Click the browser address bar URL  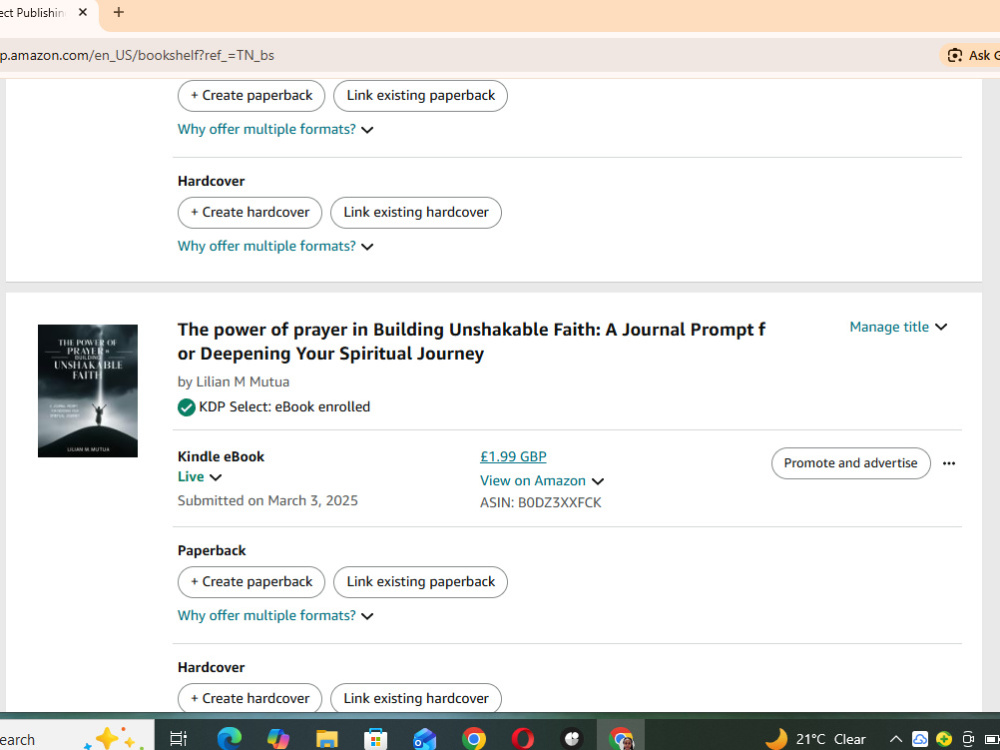tap(137, 55)
